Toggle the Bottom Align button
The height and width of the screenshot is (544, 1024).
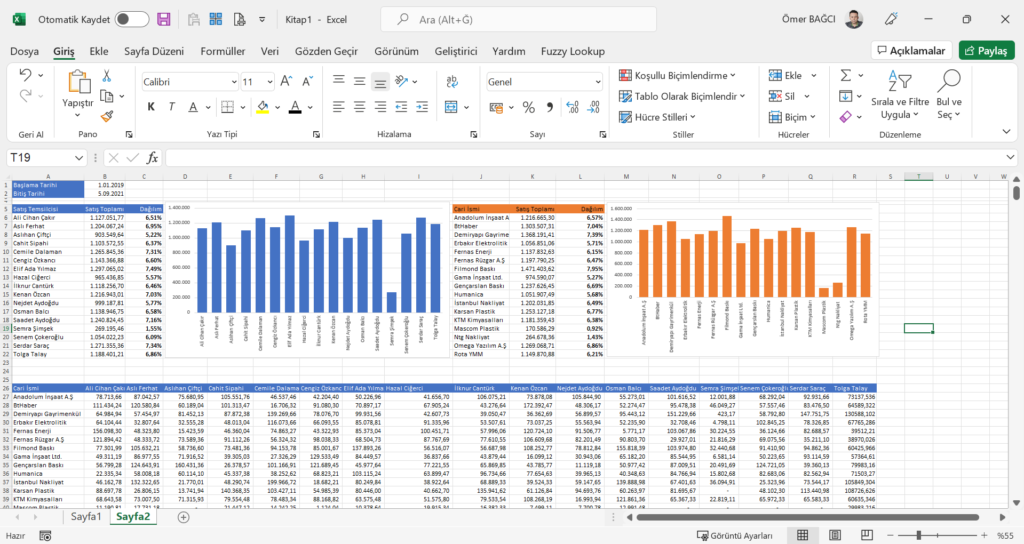click(x=380, y=81)
